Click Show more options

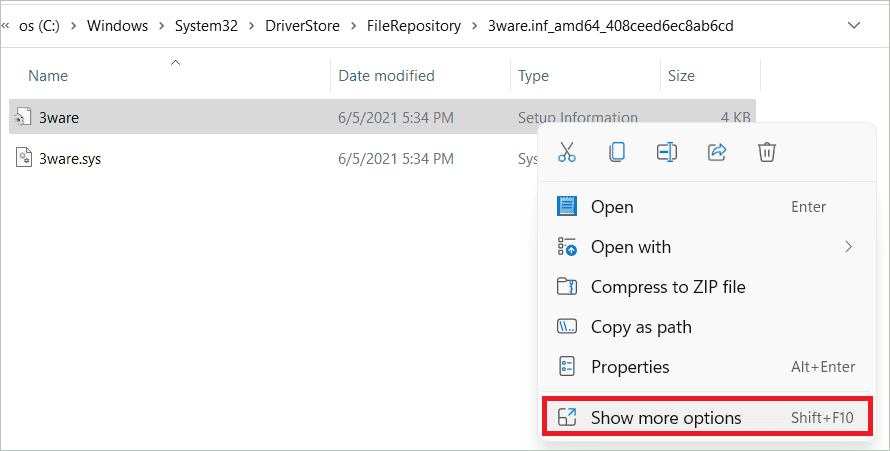(x=706, y=418)
